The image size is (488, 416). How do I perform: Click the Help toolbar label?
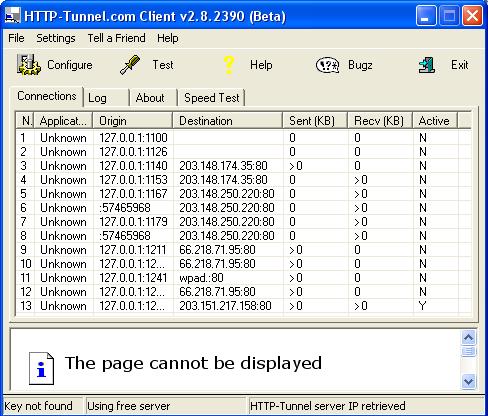pos(261,65)
